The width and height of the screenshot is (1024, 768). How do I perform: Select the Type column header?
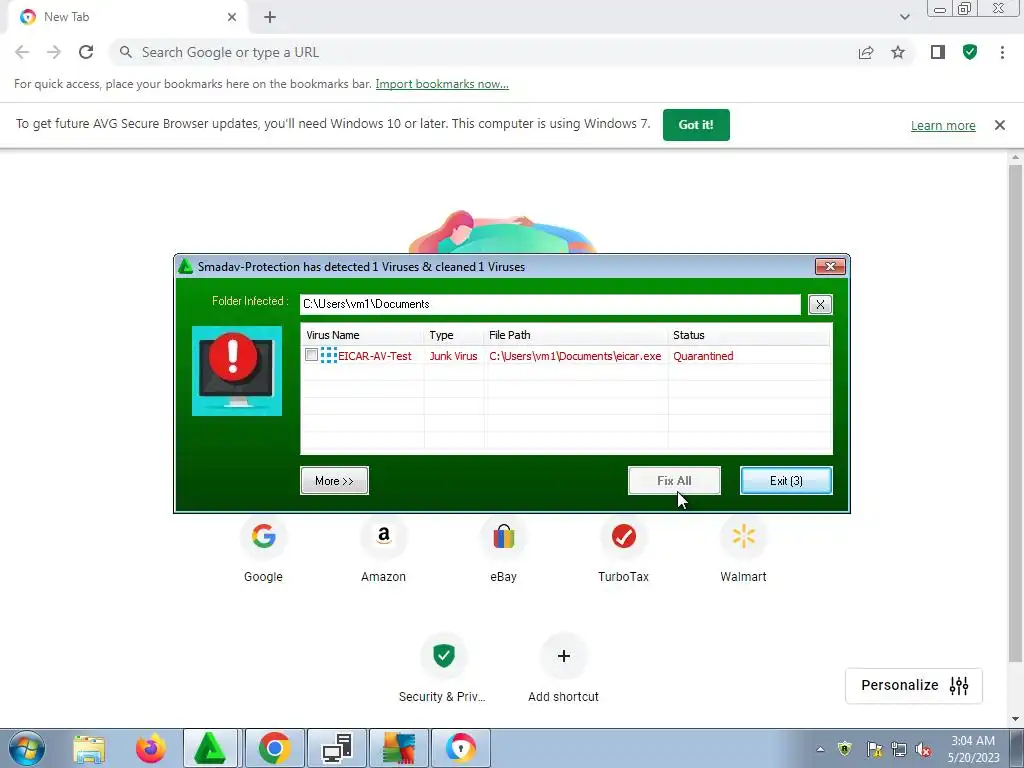[454, 335]
